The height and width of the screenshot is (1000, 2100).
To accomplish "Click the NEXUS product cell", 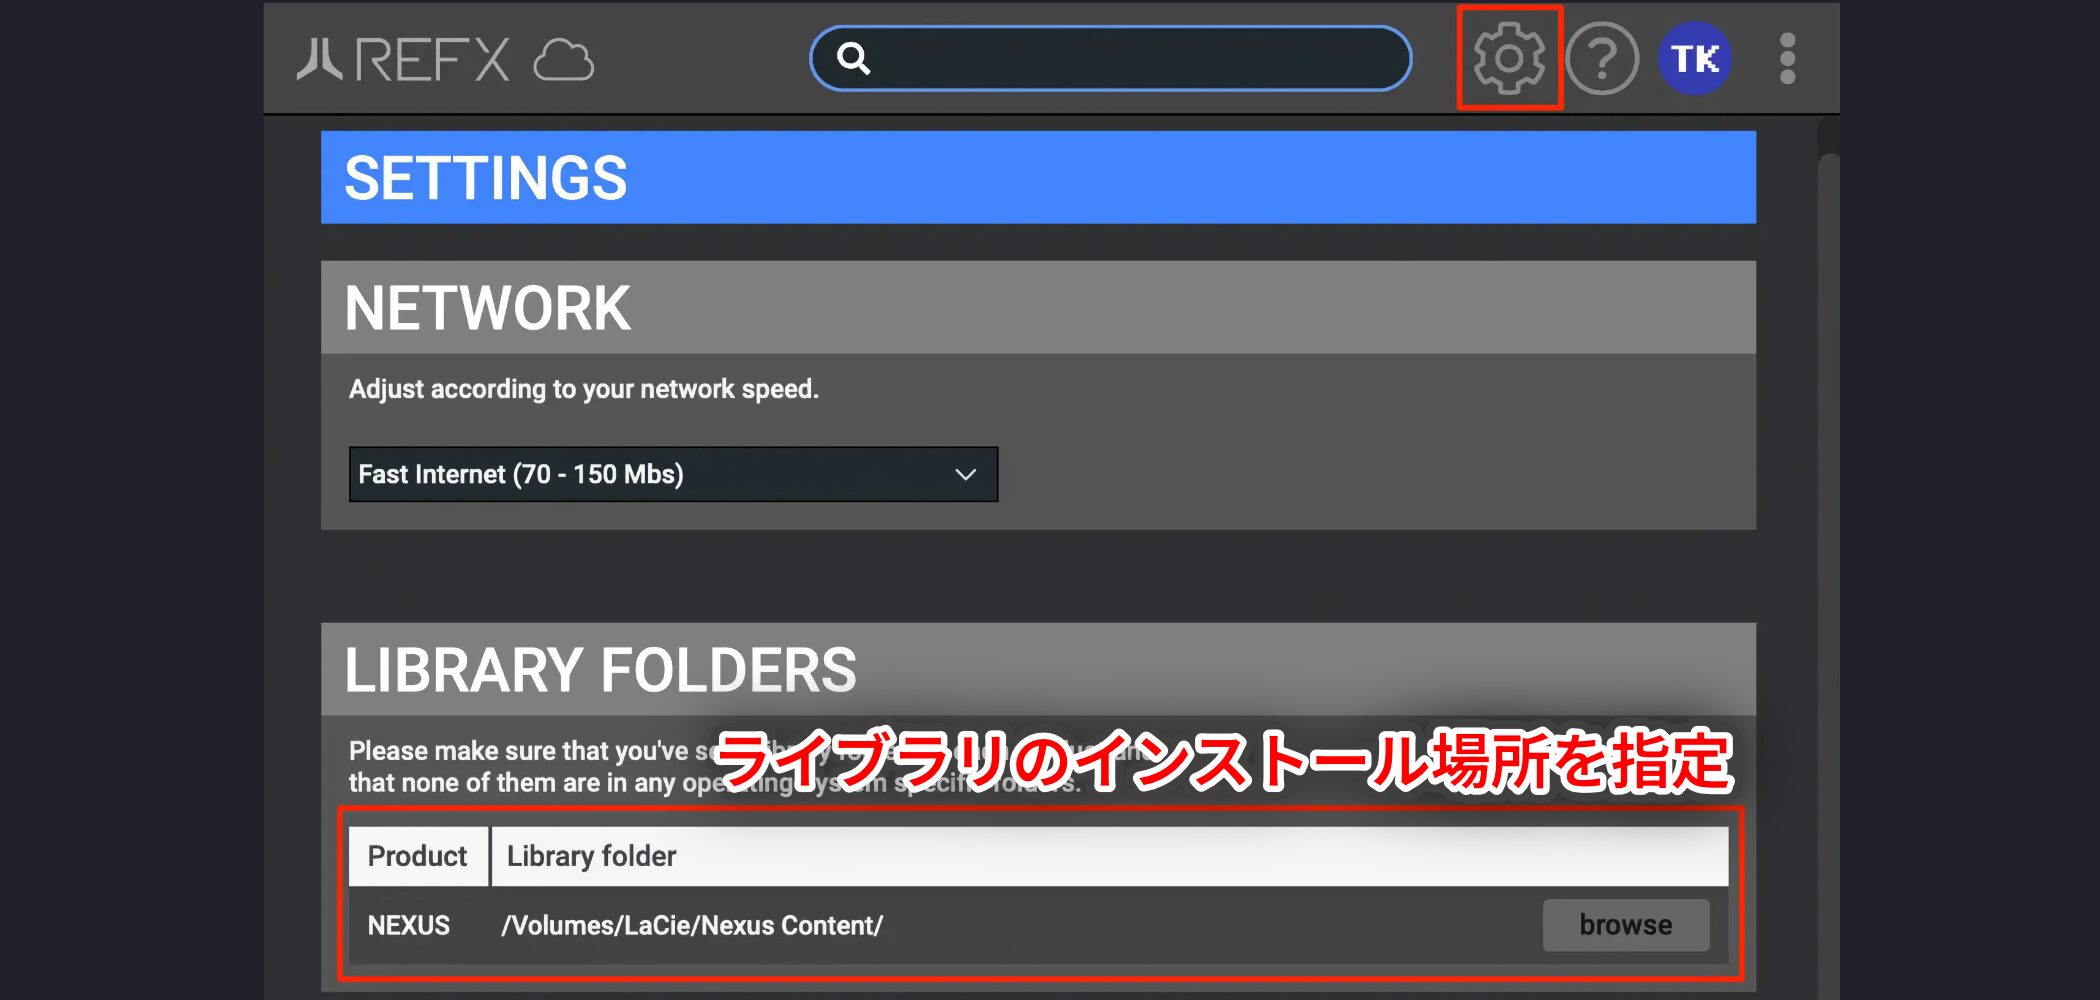I will [x=408, y=926].
